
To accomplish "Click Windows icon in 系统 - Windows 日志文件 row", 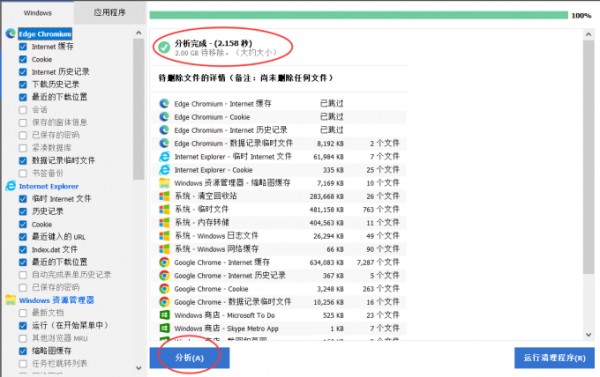I will tap(164, 236).
